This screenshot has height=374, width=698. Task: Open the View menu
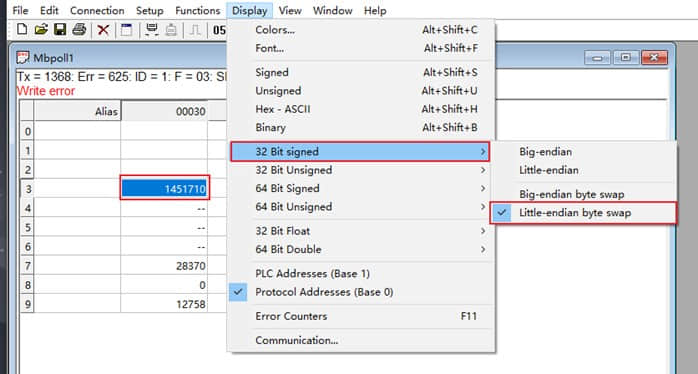pos(290,10)
